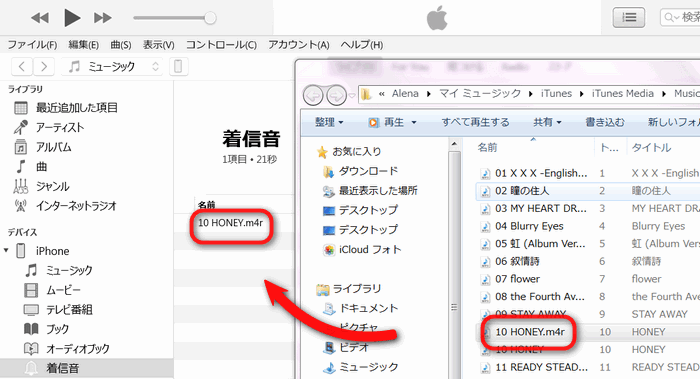Select file 04 Blurry Eyes in Explorer
The width and height of the screenshot is (700, 379).
tap(529, 226)
